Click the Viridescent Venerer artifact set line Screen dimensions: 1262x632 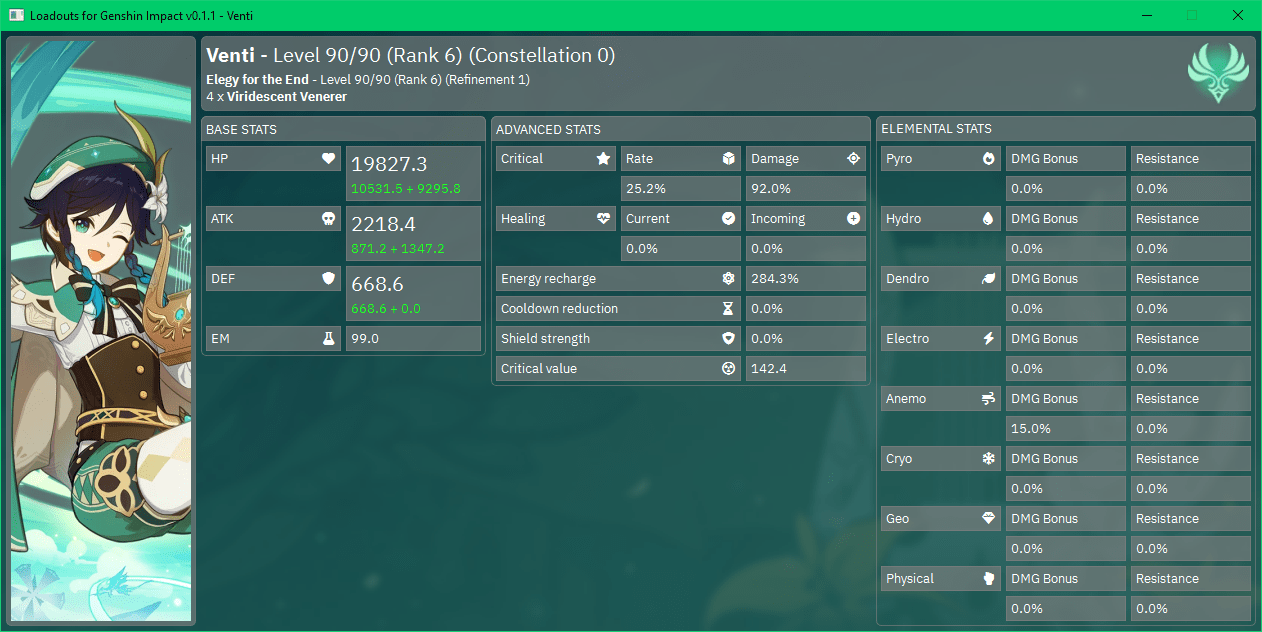tap(276, 97)
